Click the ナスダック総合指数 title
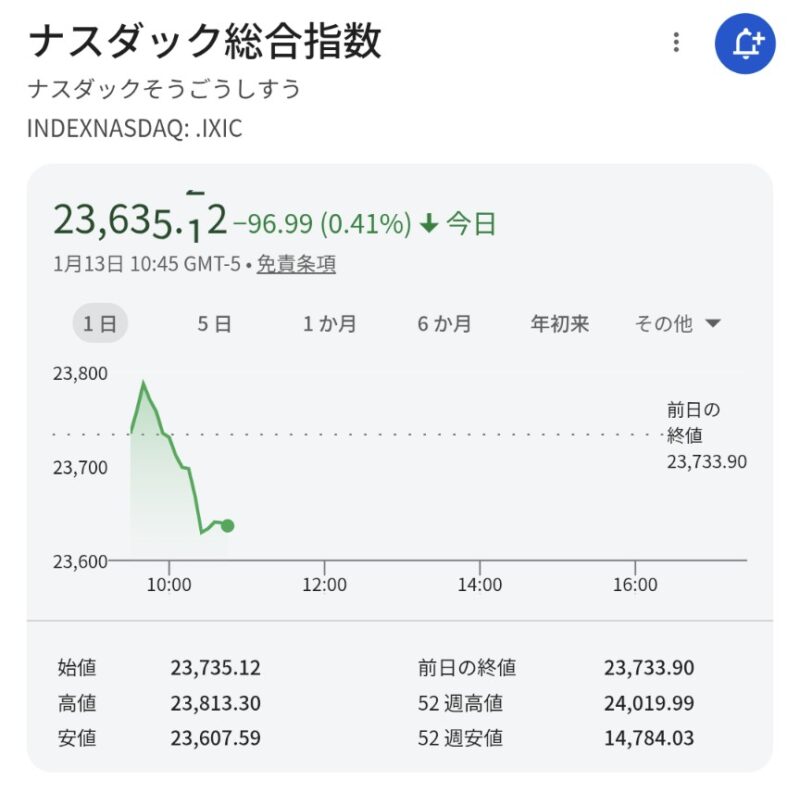This screenshot has height=793, width=800. [205, 43]
